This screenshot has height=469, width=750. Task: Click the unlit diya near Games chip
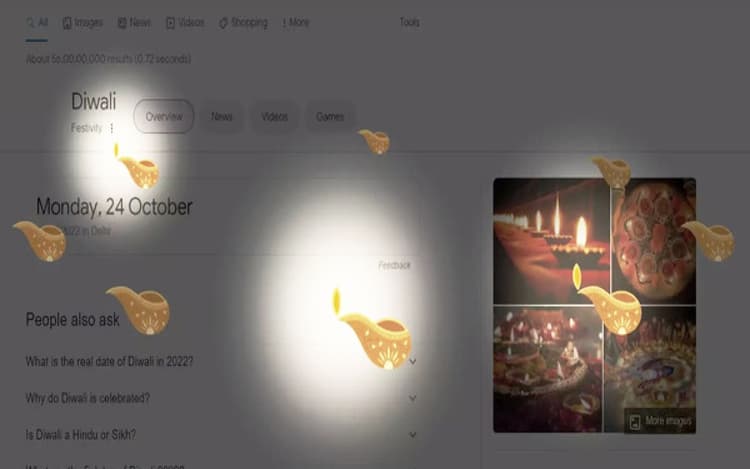374,142
